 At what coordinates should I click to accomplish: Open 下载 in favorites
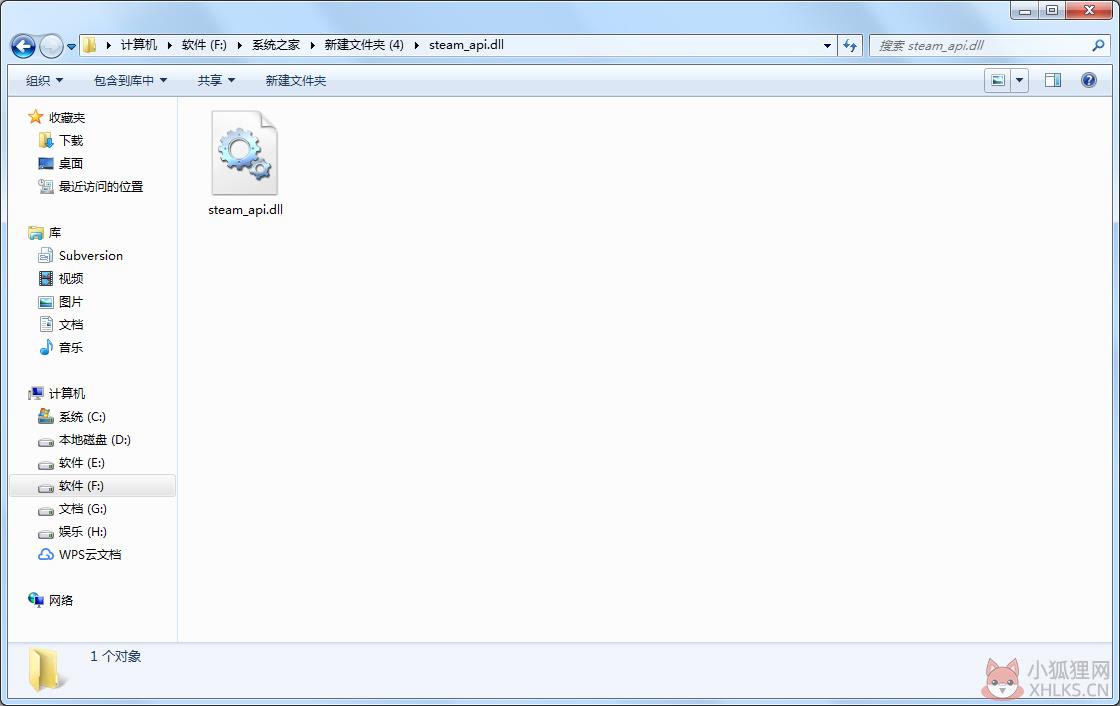coord(71,141)
